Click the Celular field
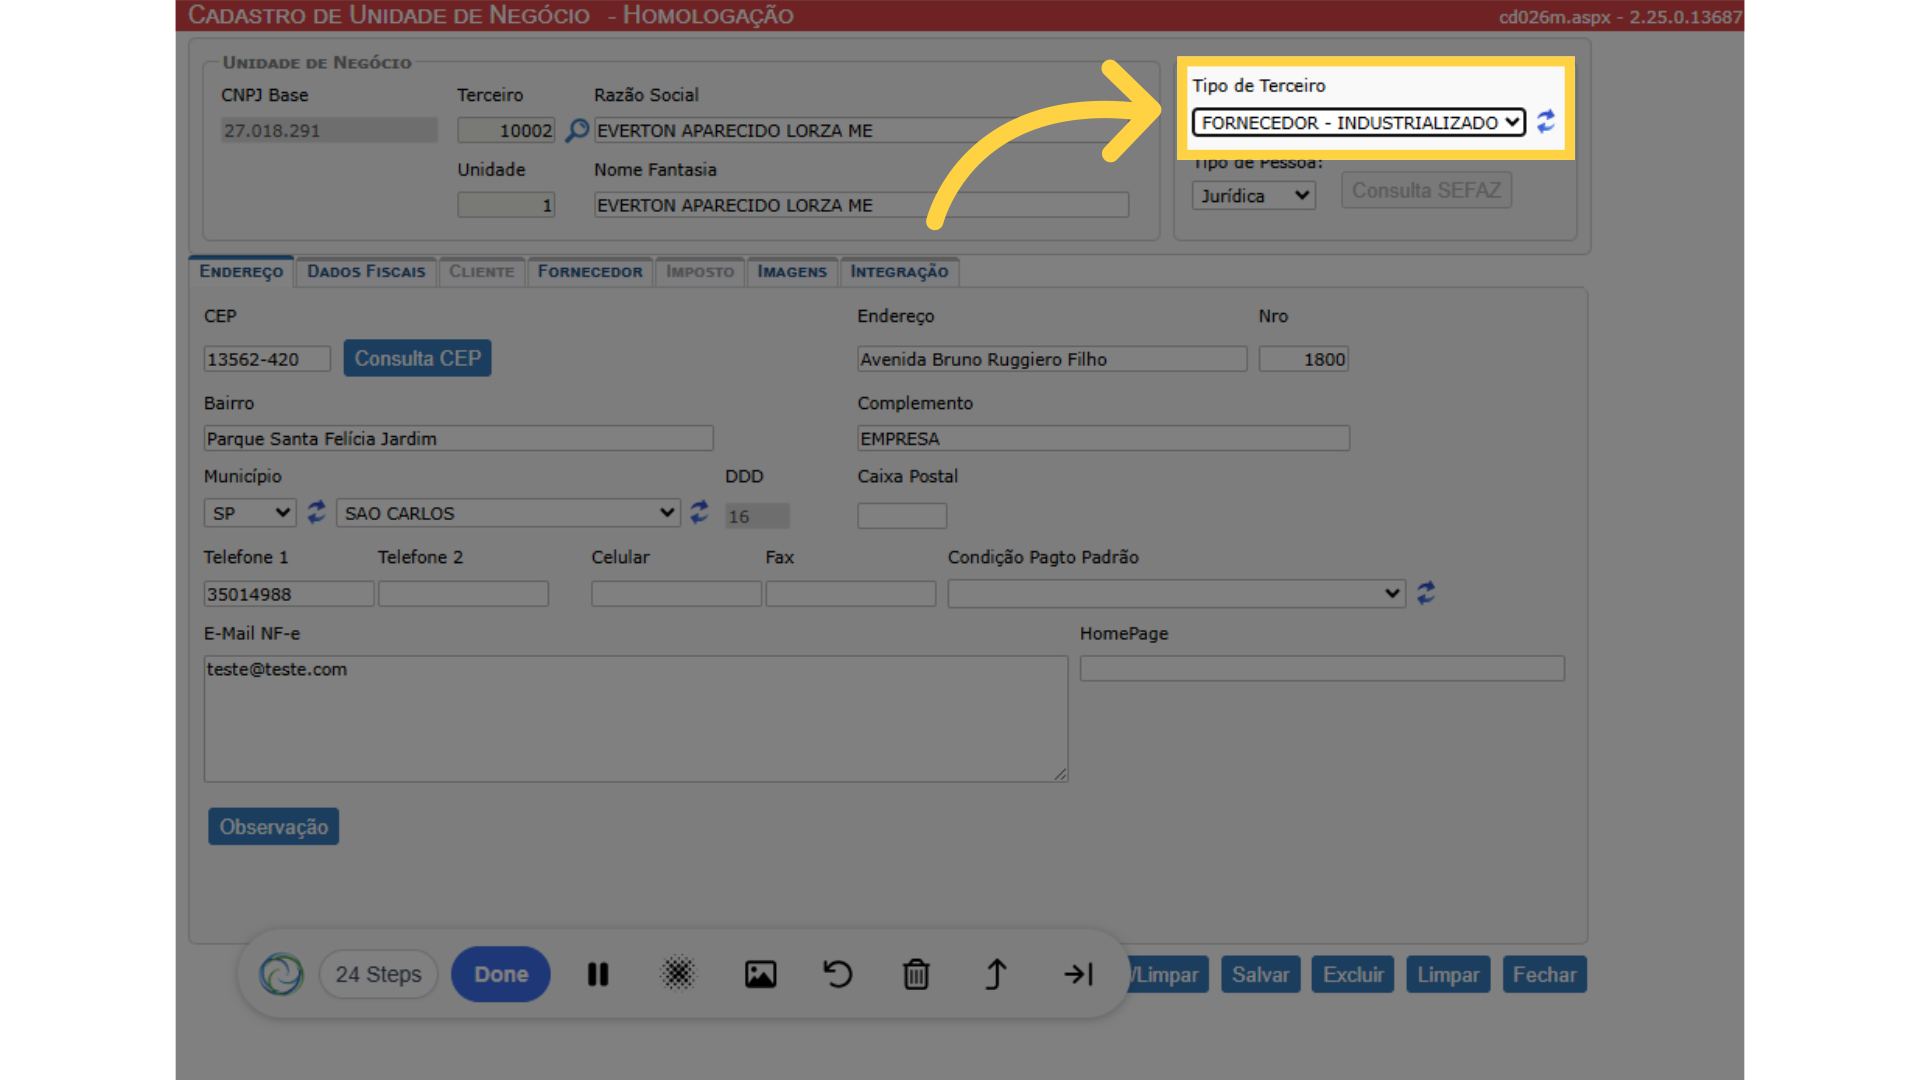 point(676,594)
